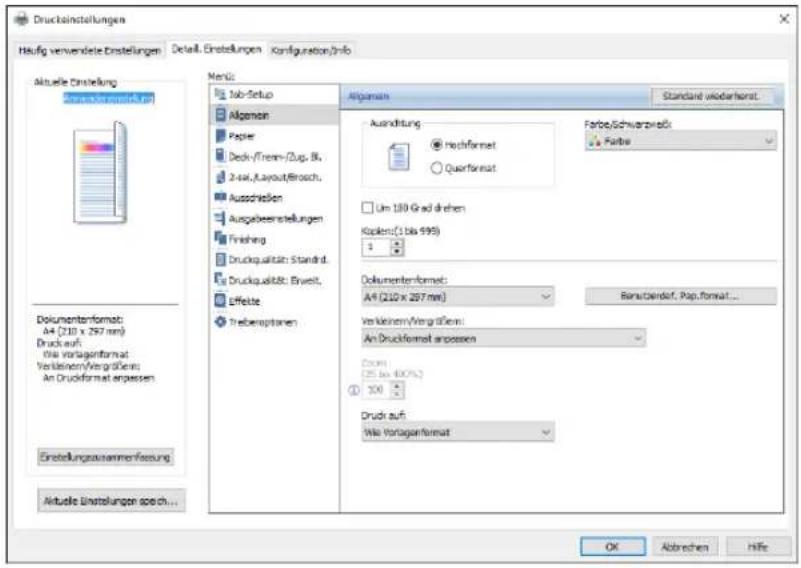Viewport: 801px width, 568px height.
Task: Click the Druckqualität: Erweit. icon
Action: pyautogui.click(x=220, y=280)
